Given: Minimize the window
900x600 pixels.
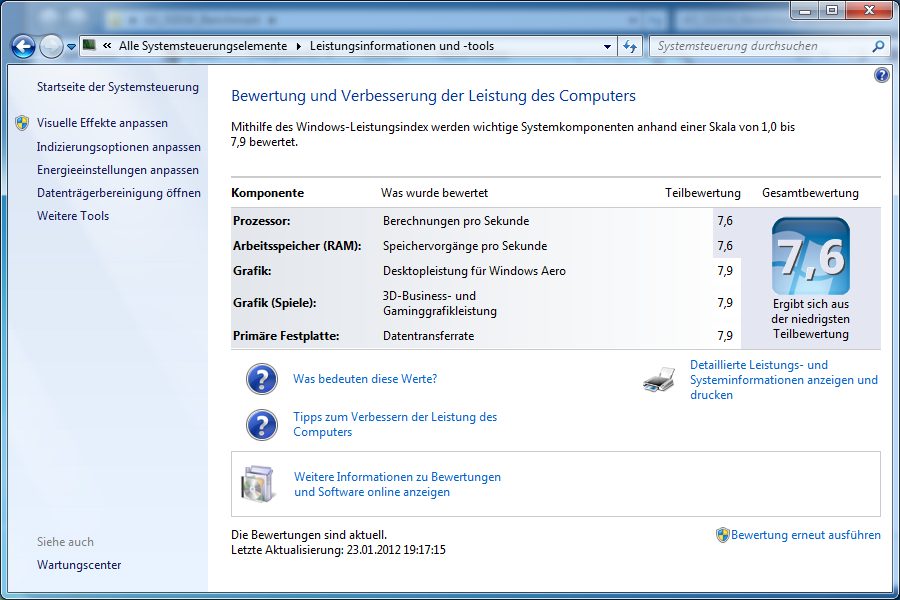Looking at the screenshot, I should point(805,10).
